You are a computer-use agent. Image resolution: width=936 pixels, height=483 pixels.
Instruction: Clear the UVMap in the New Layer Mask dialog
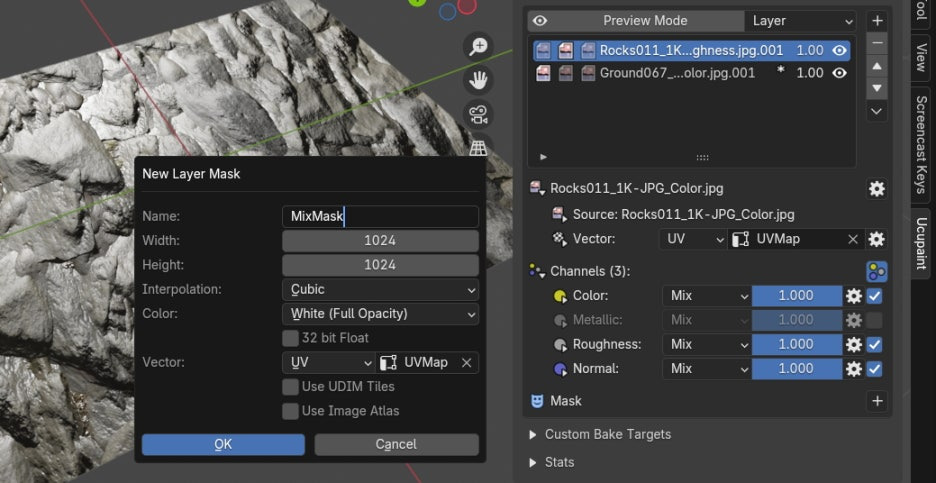click(x=467, y=362)
